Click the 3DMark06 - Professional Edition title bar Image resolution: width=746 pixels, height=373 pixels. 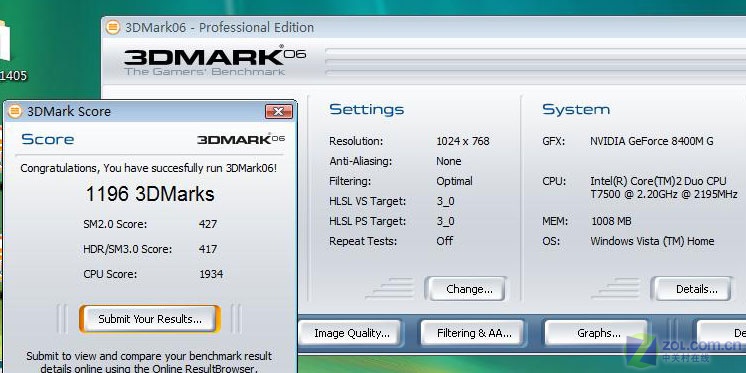[x=423, y=27]
